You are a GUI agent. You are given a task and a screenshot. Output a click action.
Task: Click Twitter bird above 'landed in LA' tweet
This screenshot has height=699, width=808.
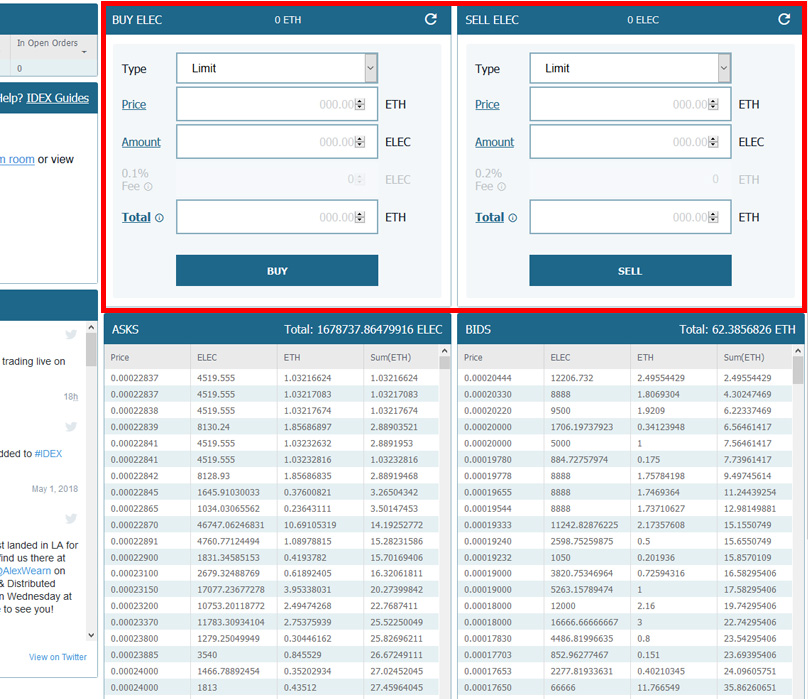point(71,518)
